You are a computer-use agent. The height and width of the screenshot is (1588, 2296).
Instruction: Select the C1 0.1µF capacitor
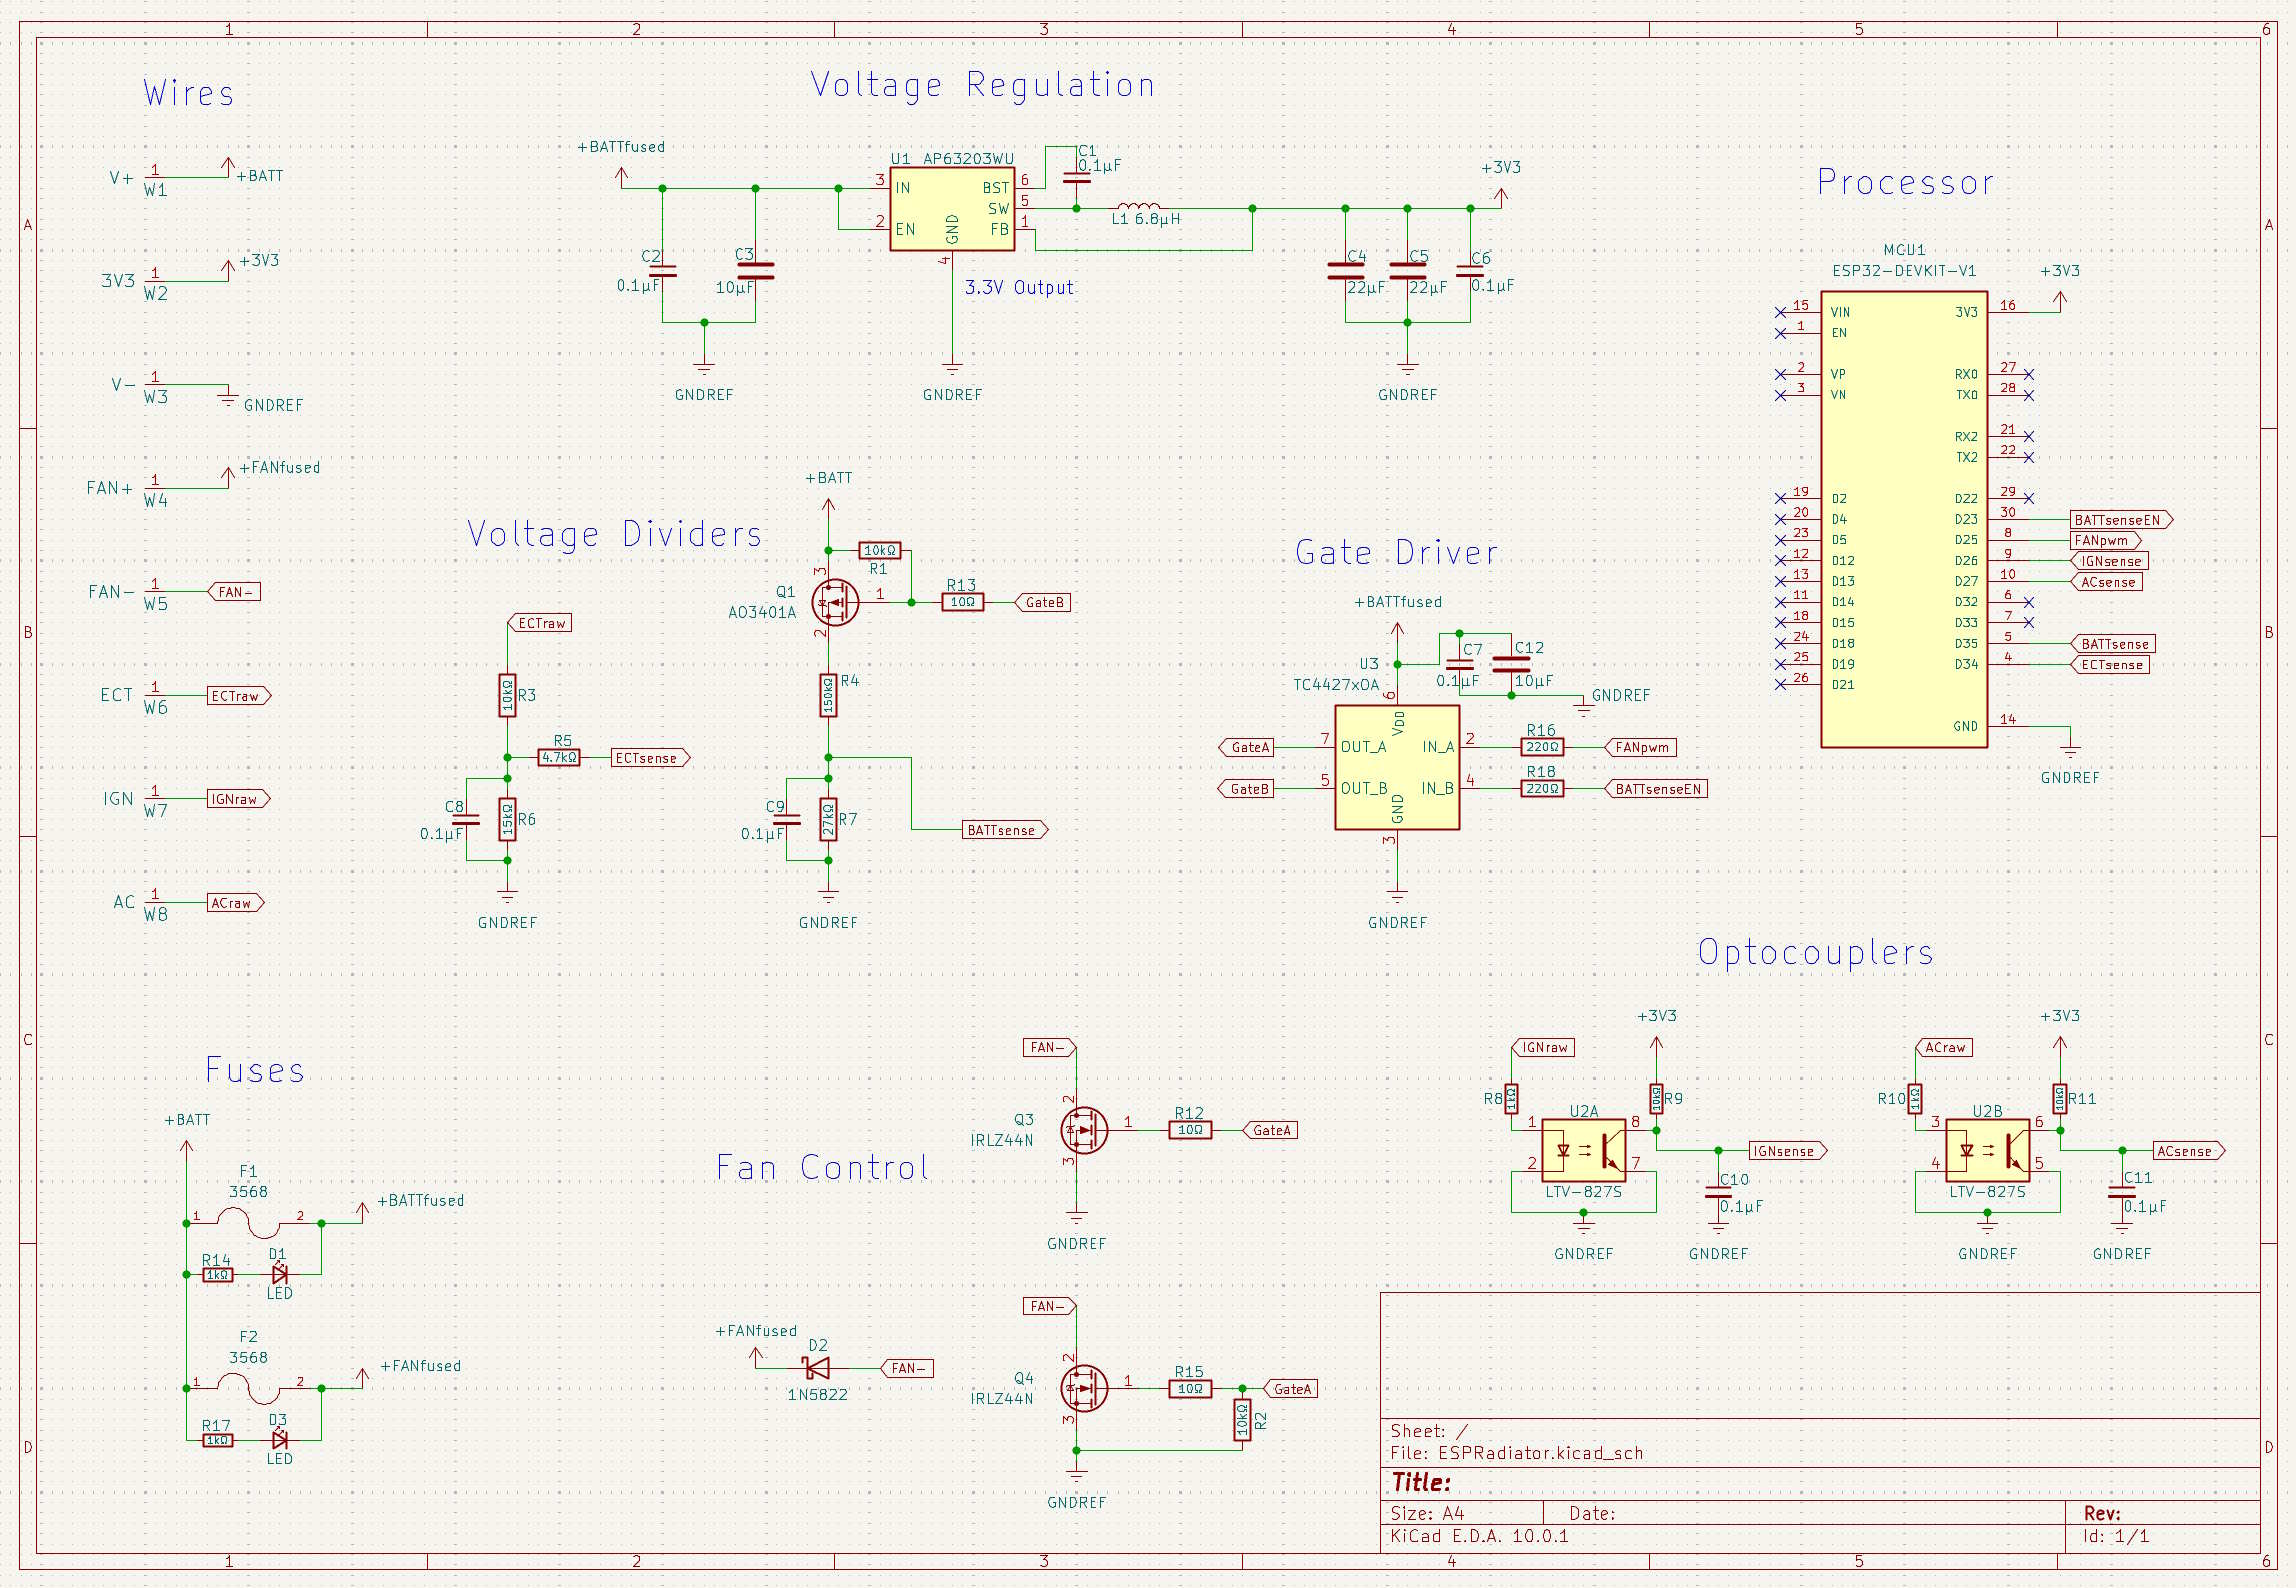pos(1076,177)
